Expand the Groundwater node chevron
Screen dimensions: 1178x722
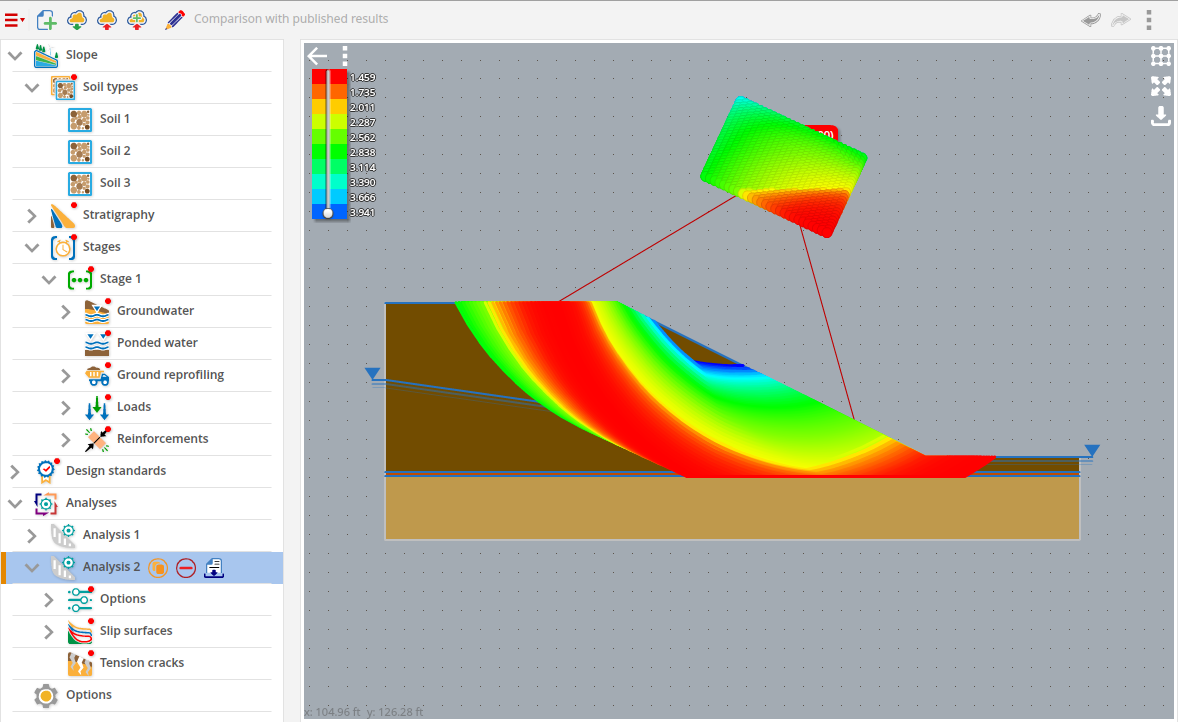(x=66, y=311)
